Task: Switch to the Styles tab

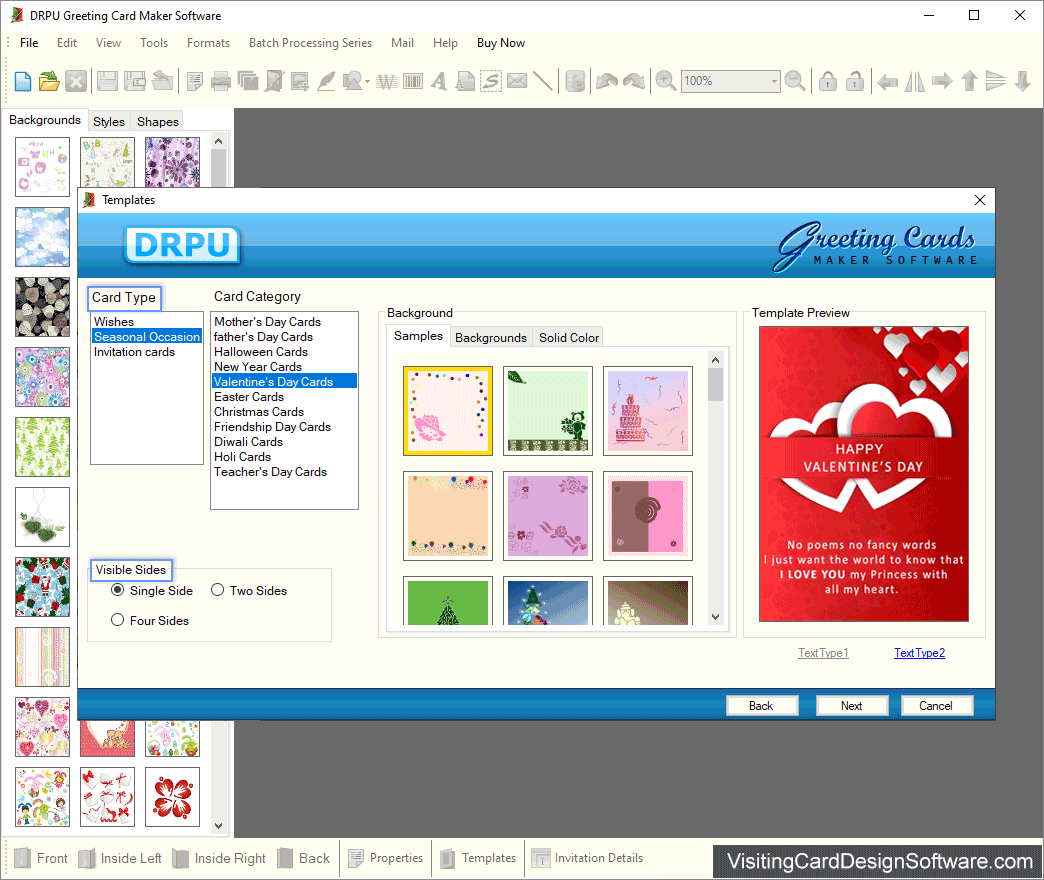Action: [x=109, y=121]
